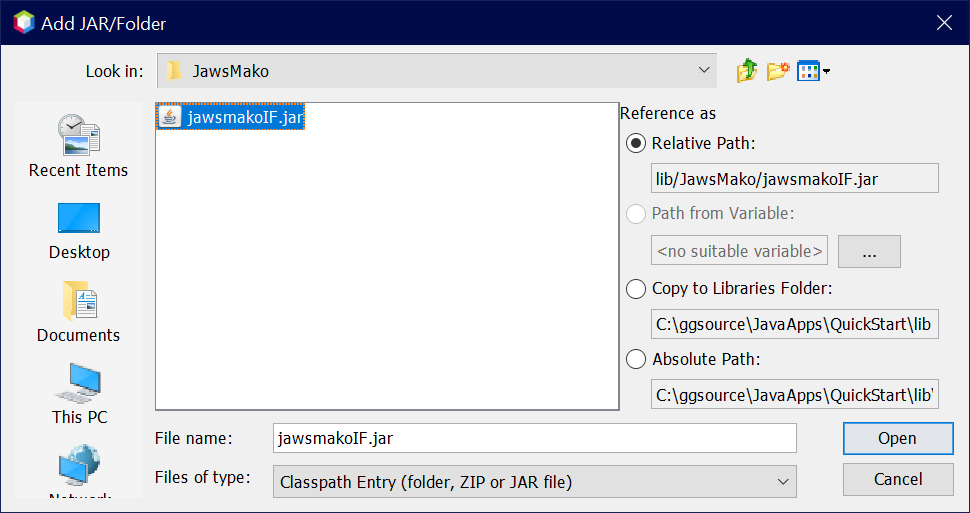The image size is (970, 513).
Task: Expand the Look in JawsMako dropdown
Action: click(x=436, y=71)
